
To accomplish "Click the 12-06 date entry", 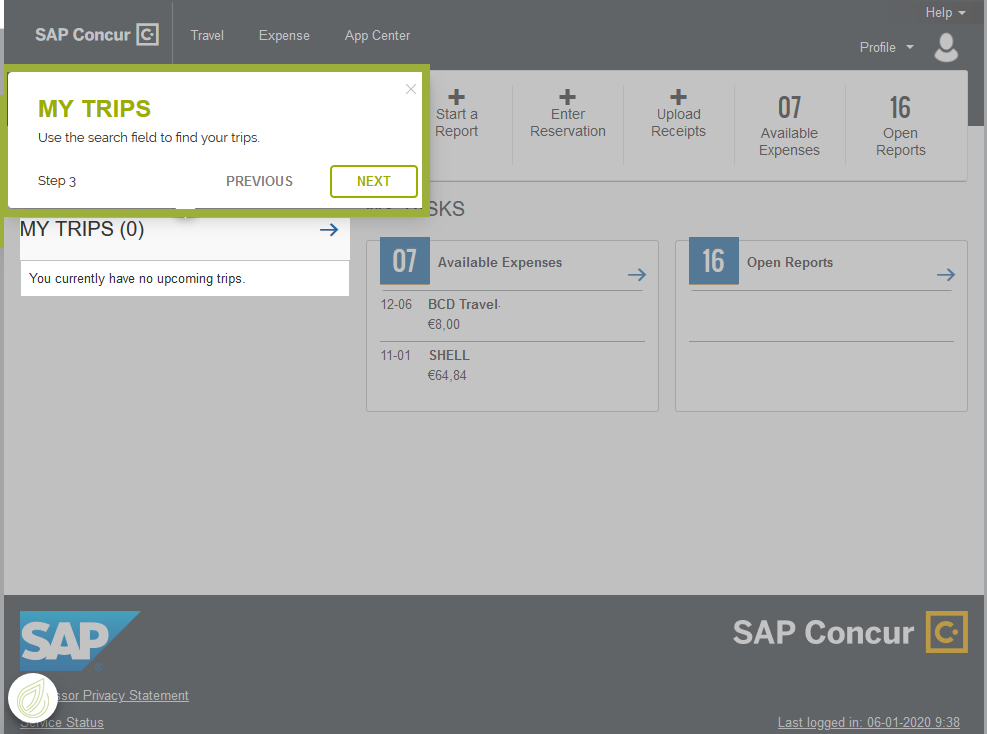I will point(396,305).
